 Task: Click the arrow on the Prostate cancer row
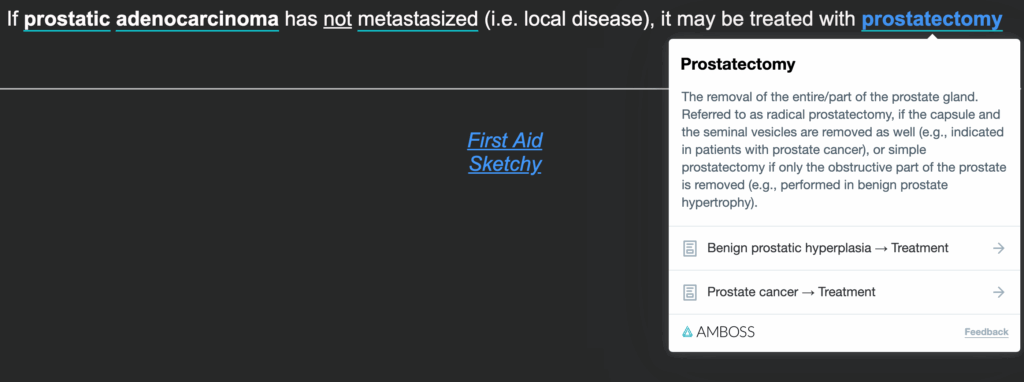[x=998, y=292]
